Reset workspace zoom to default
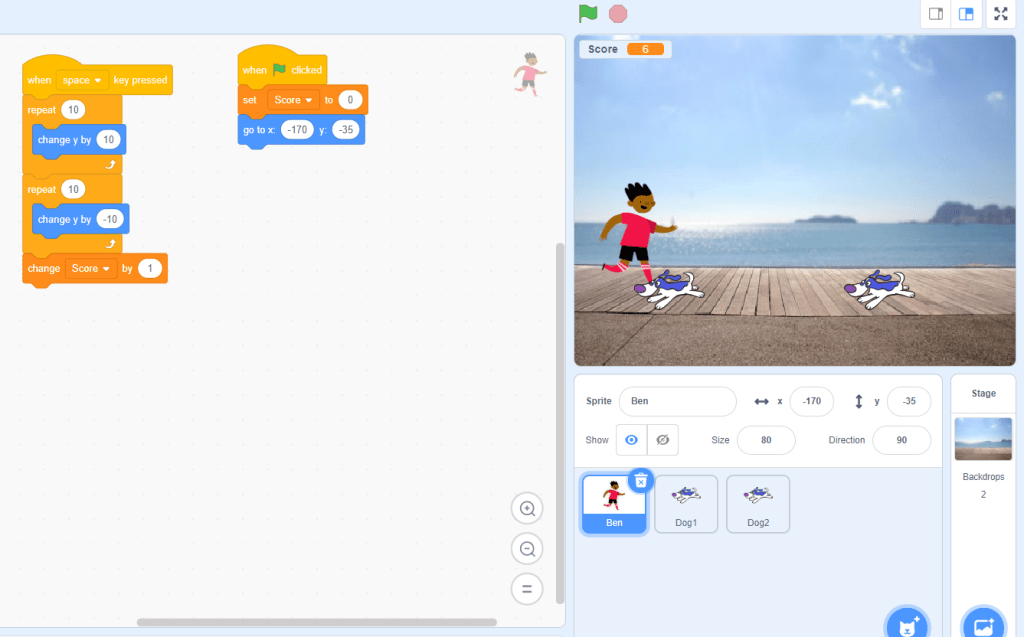This screenshot has width=1024, height=637. click(527, 588)
